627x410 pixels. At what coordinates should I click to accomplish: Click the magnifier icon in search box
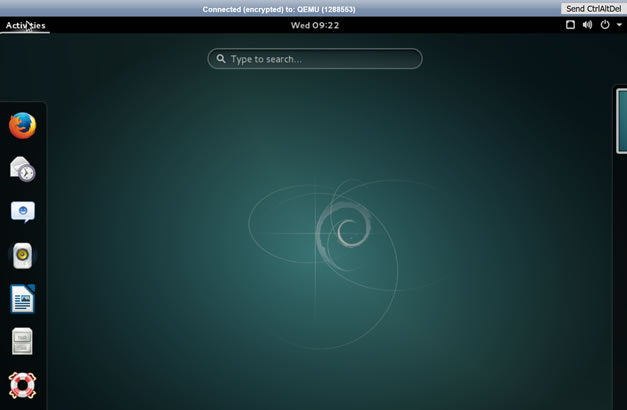(220, 59)
